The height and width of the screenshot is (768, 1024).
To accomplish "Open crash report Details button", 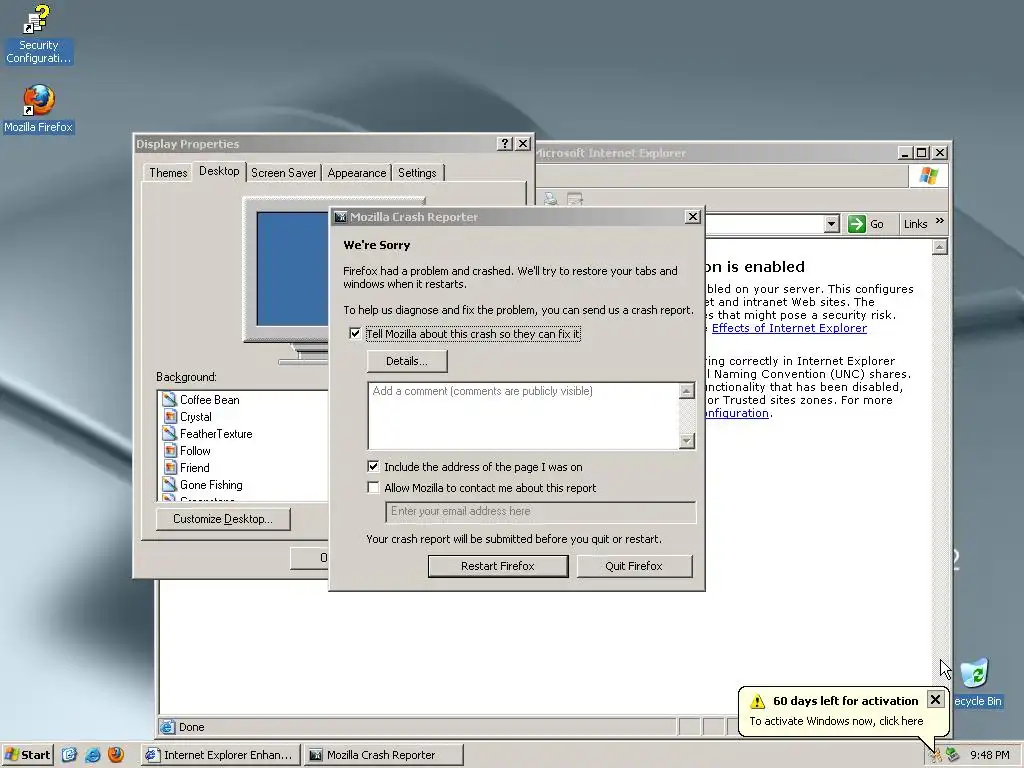I will (407, 361).
